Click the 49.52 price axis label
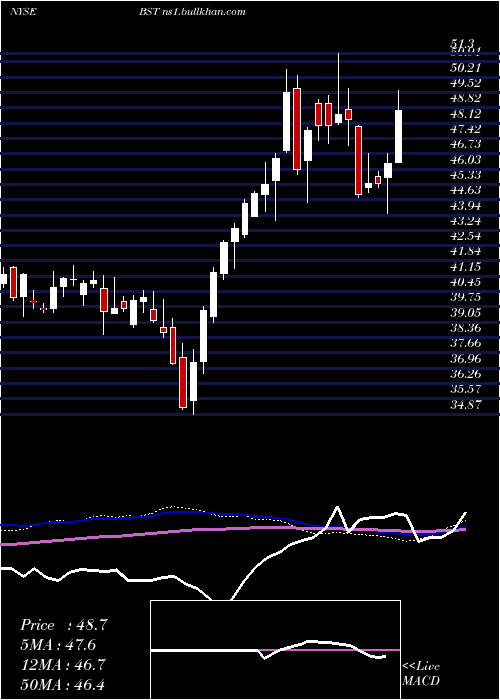Image resolution: width=500 pixels, height=700 pixels. (466, 83)
